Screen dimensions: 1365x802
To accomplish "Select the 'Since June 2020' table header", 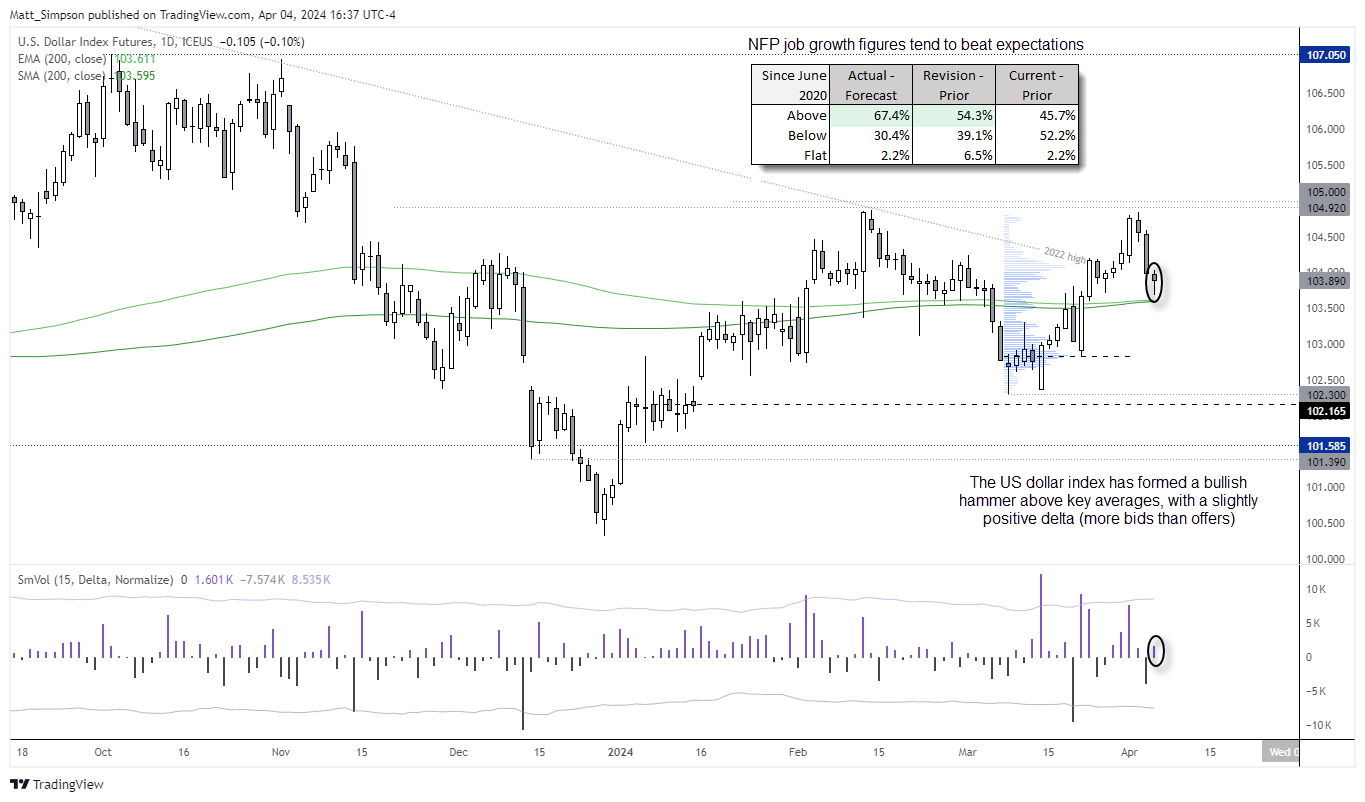I will pos(790,85).
